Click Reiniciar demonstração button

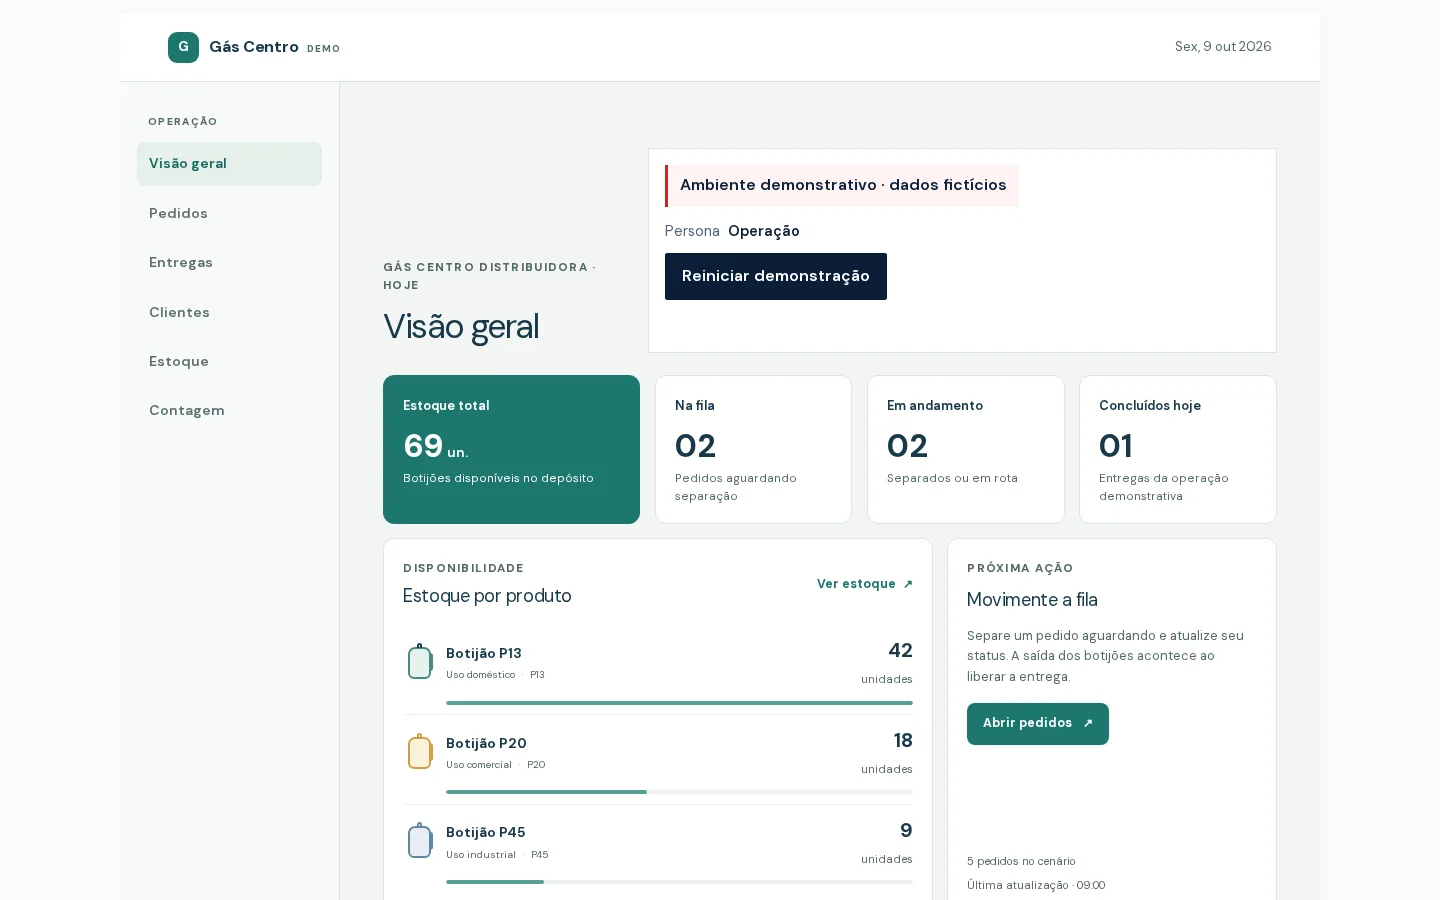tap(776, 276)
